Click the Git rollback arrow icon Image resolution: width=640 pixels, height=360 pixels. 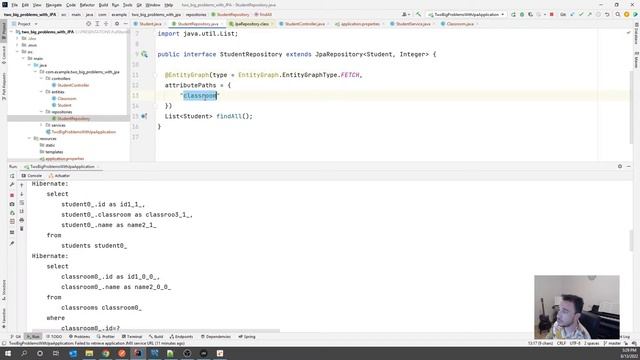click(607, 14)
